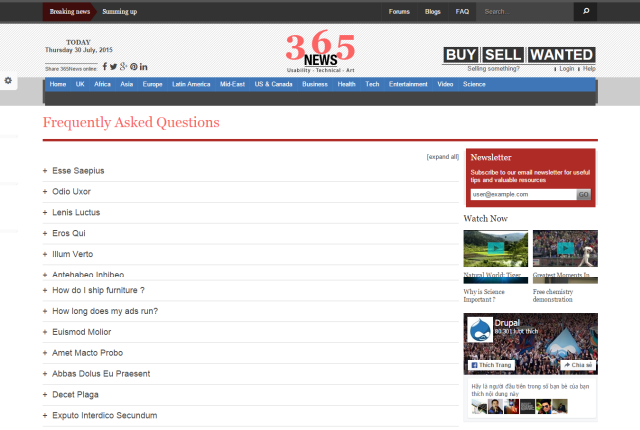Share via the Pinterest icon
This screenshot has width=640, height=430.
click(x=133, y=67)
